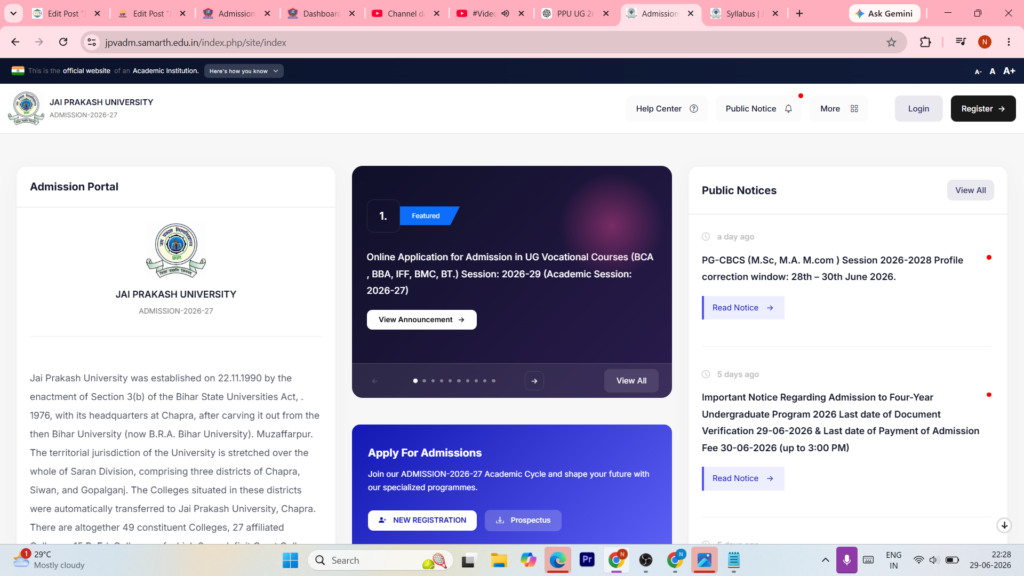Open the Help Center

point(667,108)
